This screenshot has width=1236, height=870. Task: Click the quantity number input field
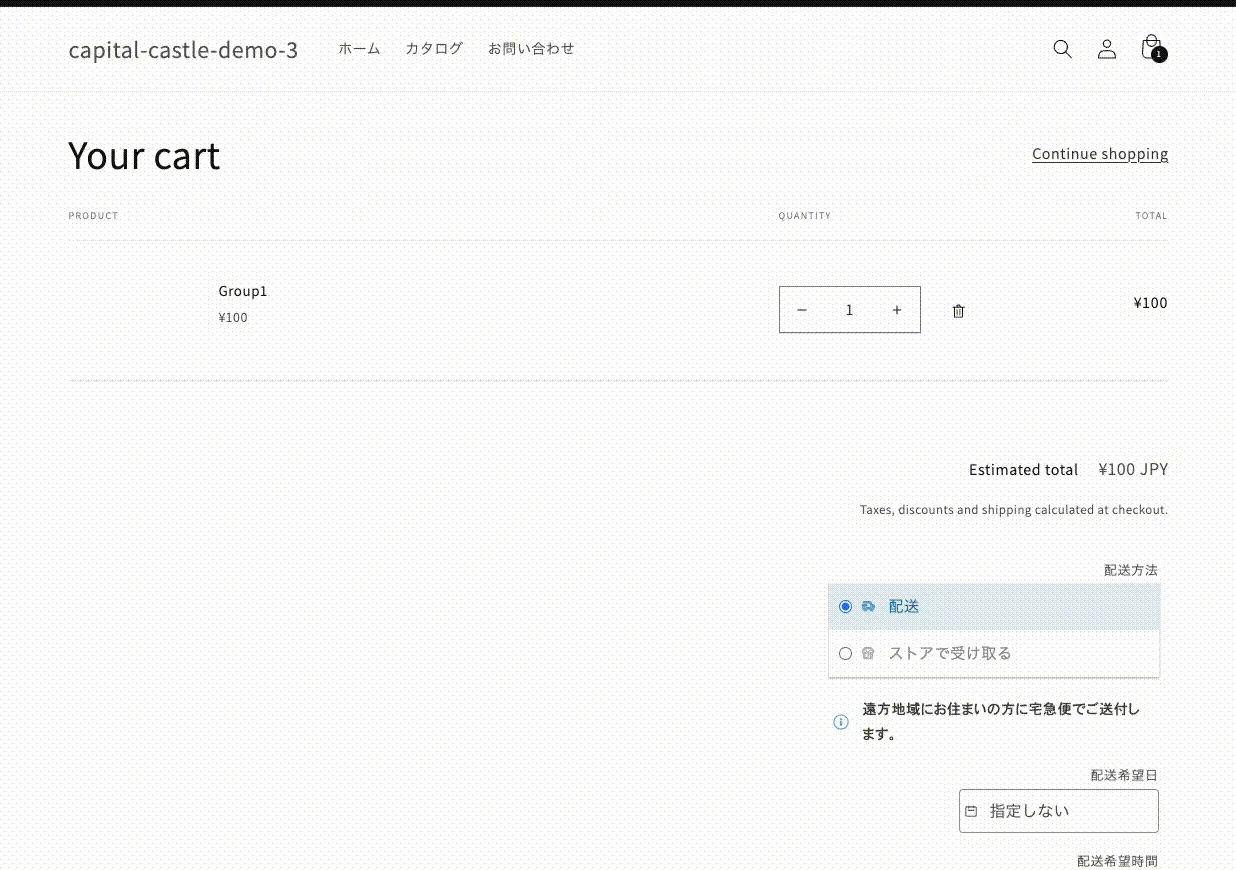point(849,310)
